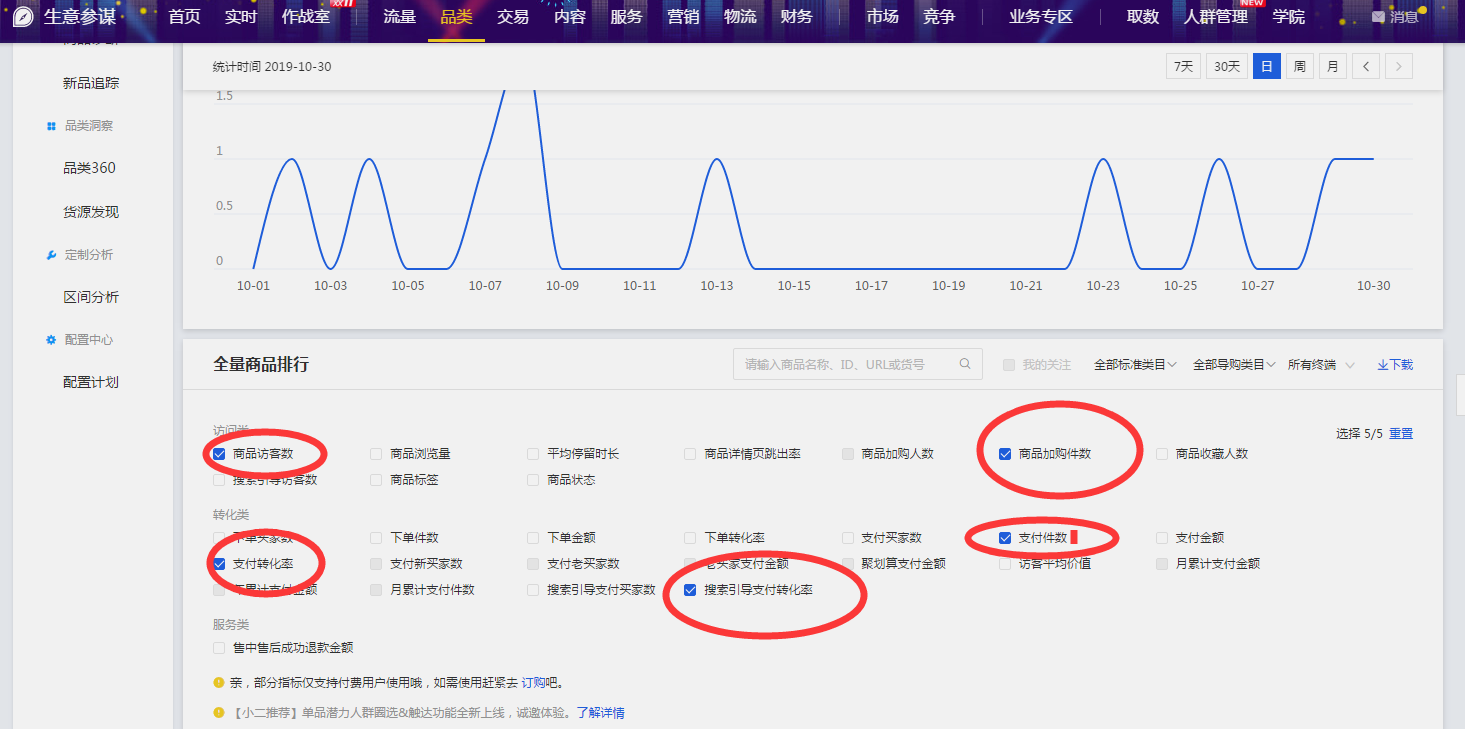
Task: Open the 所有终端 dropdown
Action: tap(1321, 365)
